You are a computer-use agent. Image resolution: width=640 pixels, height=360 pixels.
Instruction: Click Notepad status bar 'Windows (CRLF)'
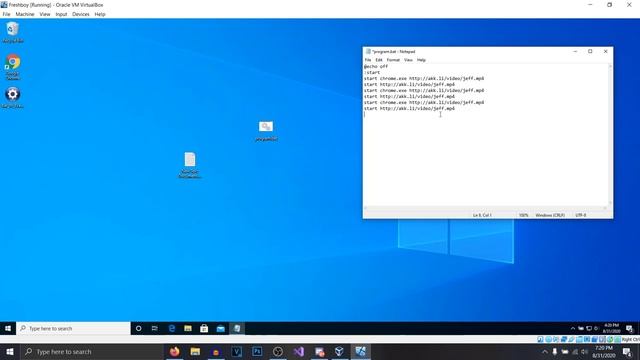click(x=550, y=215)
